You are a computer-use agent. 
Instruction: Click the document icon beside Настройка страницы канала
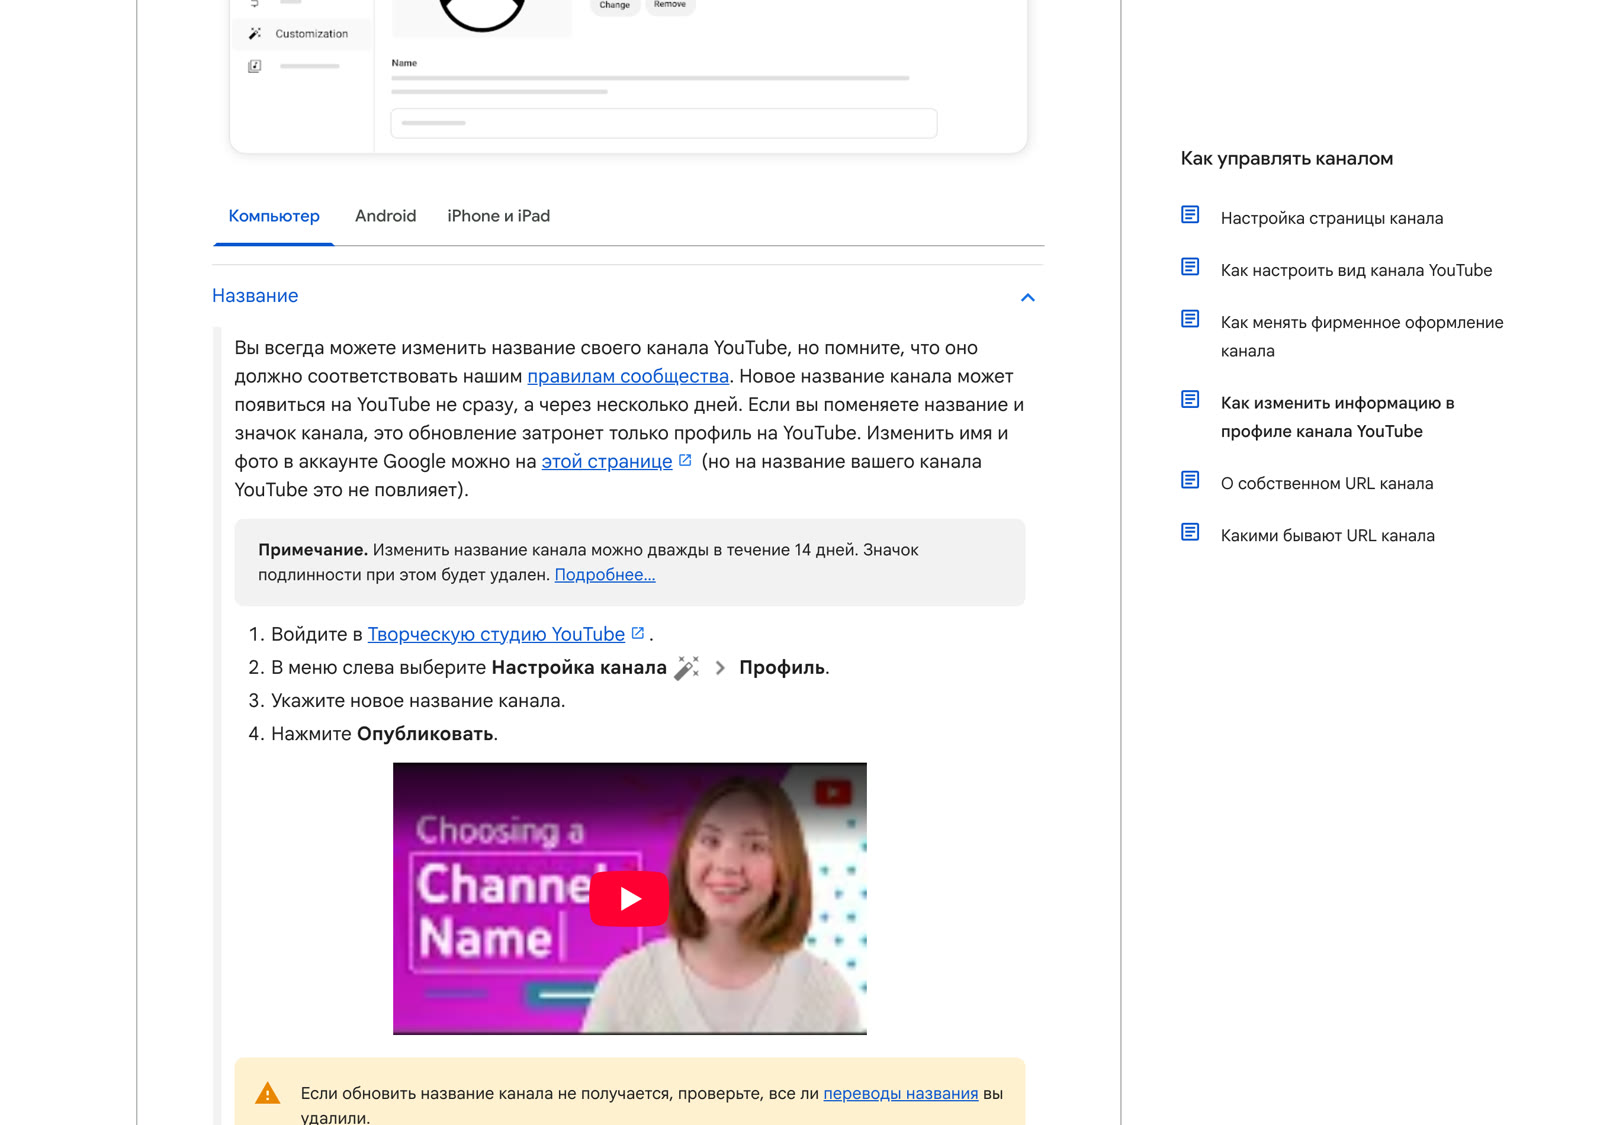point(1190,215)
